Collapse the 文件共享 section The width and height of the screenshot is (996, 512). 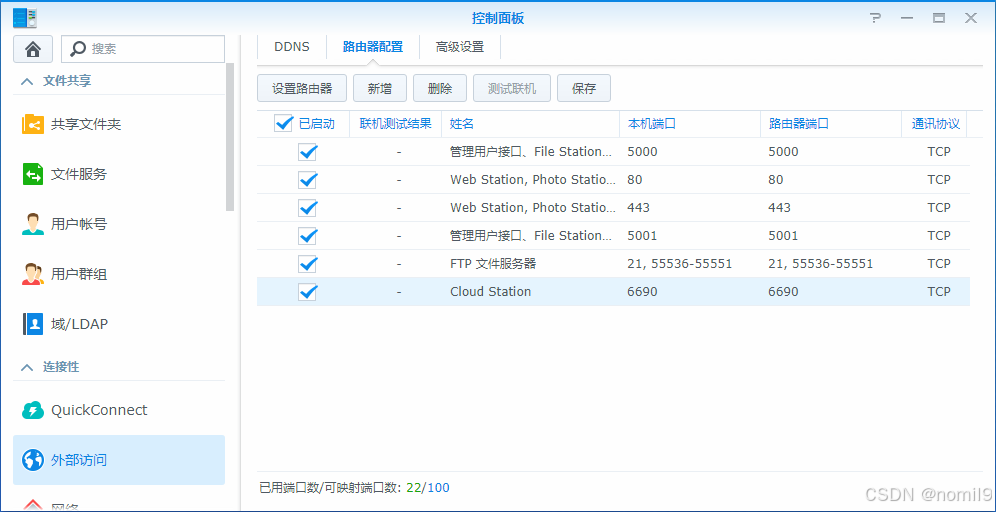click(27, 81)
